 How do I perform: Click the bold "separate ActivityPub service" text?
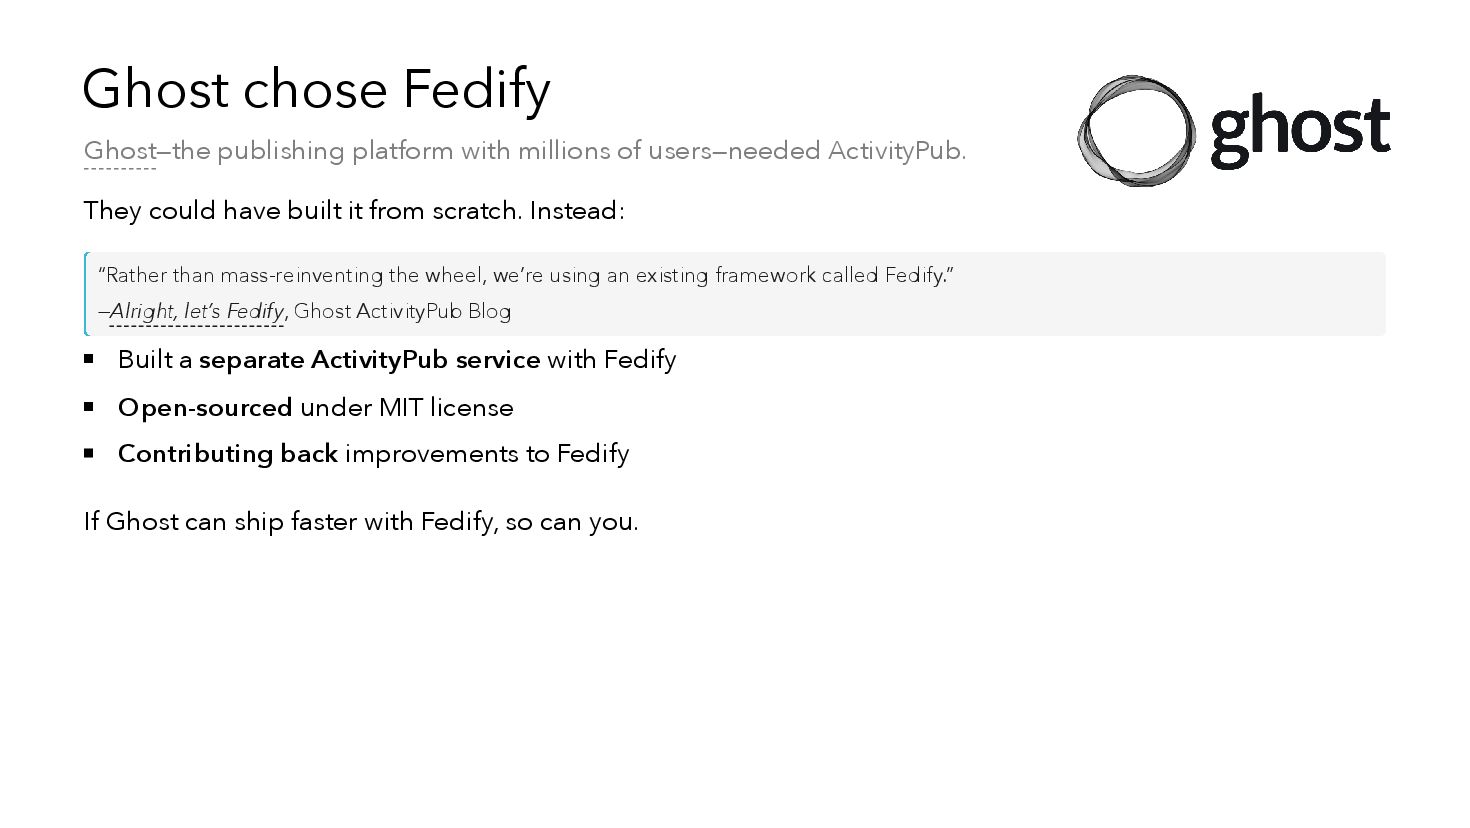pyautogui.click(x=369, y=360)
